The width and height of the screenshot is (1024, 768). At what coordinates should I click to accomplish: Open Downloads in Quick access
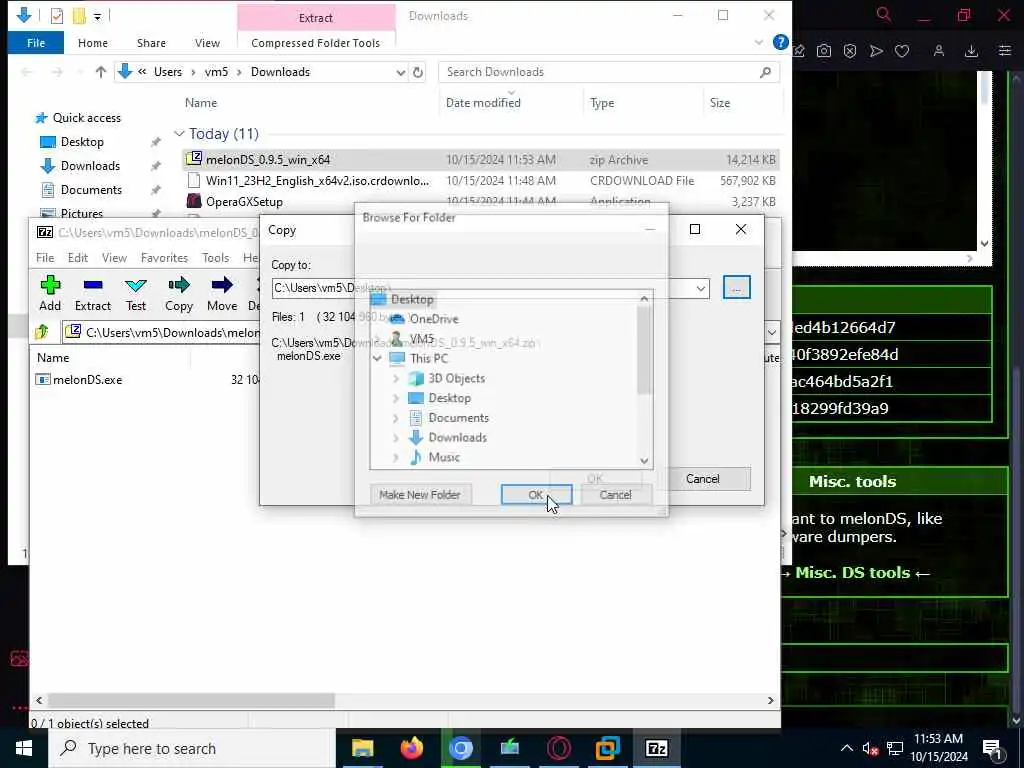(x=90, y=166)
